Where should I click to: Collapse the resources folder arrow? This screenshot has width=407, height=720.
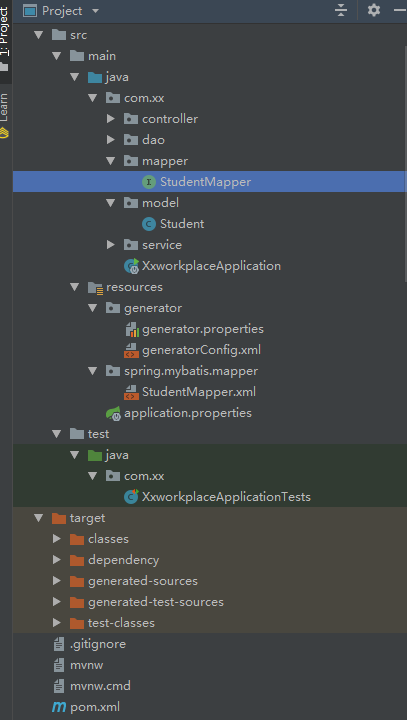(x=74, y=287)
